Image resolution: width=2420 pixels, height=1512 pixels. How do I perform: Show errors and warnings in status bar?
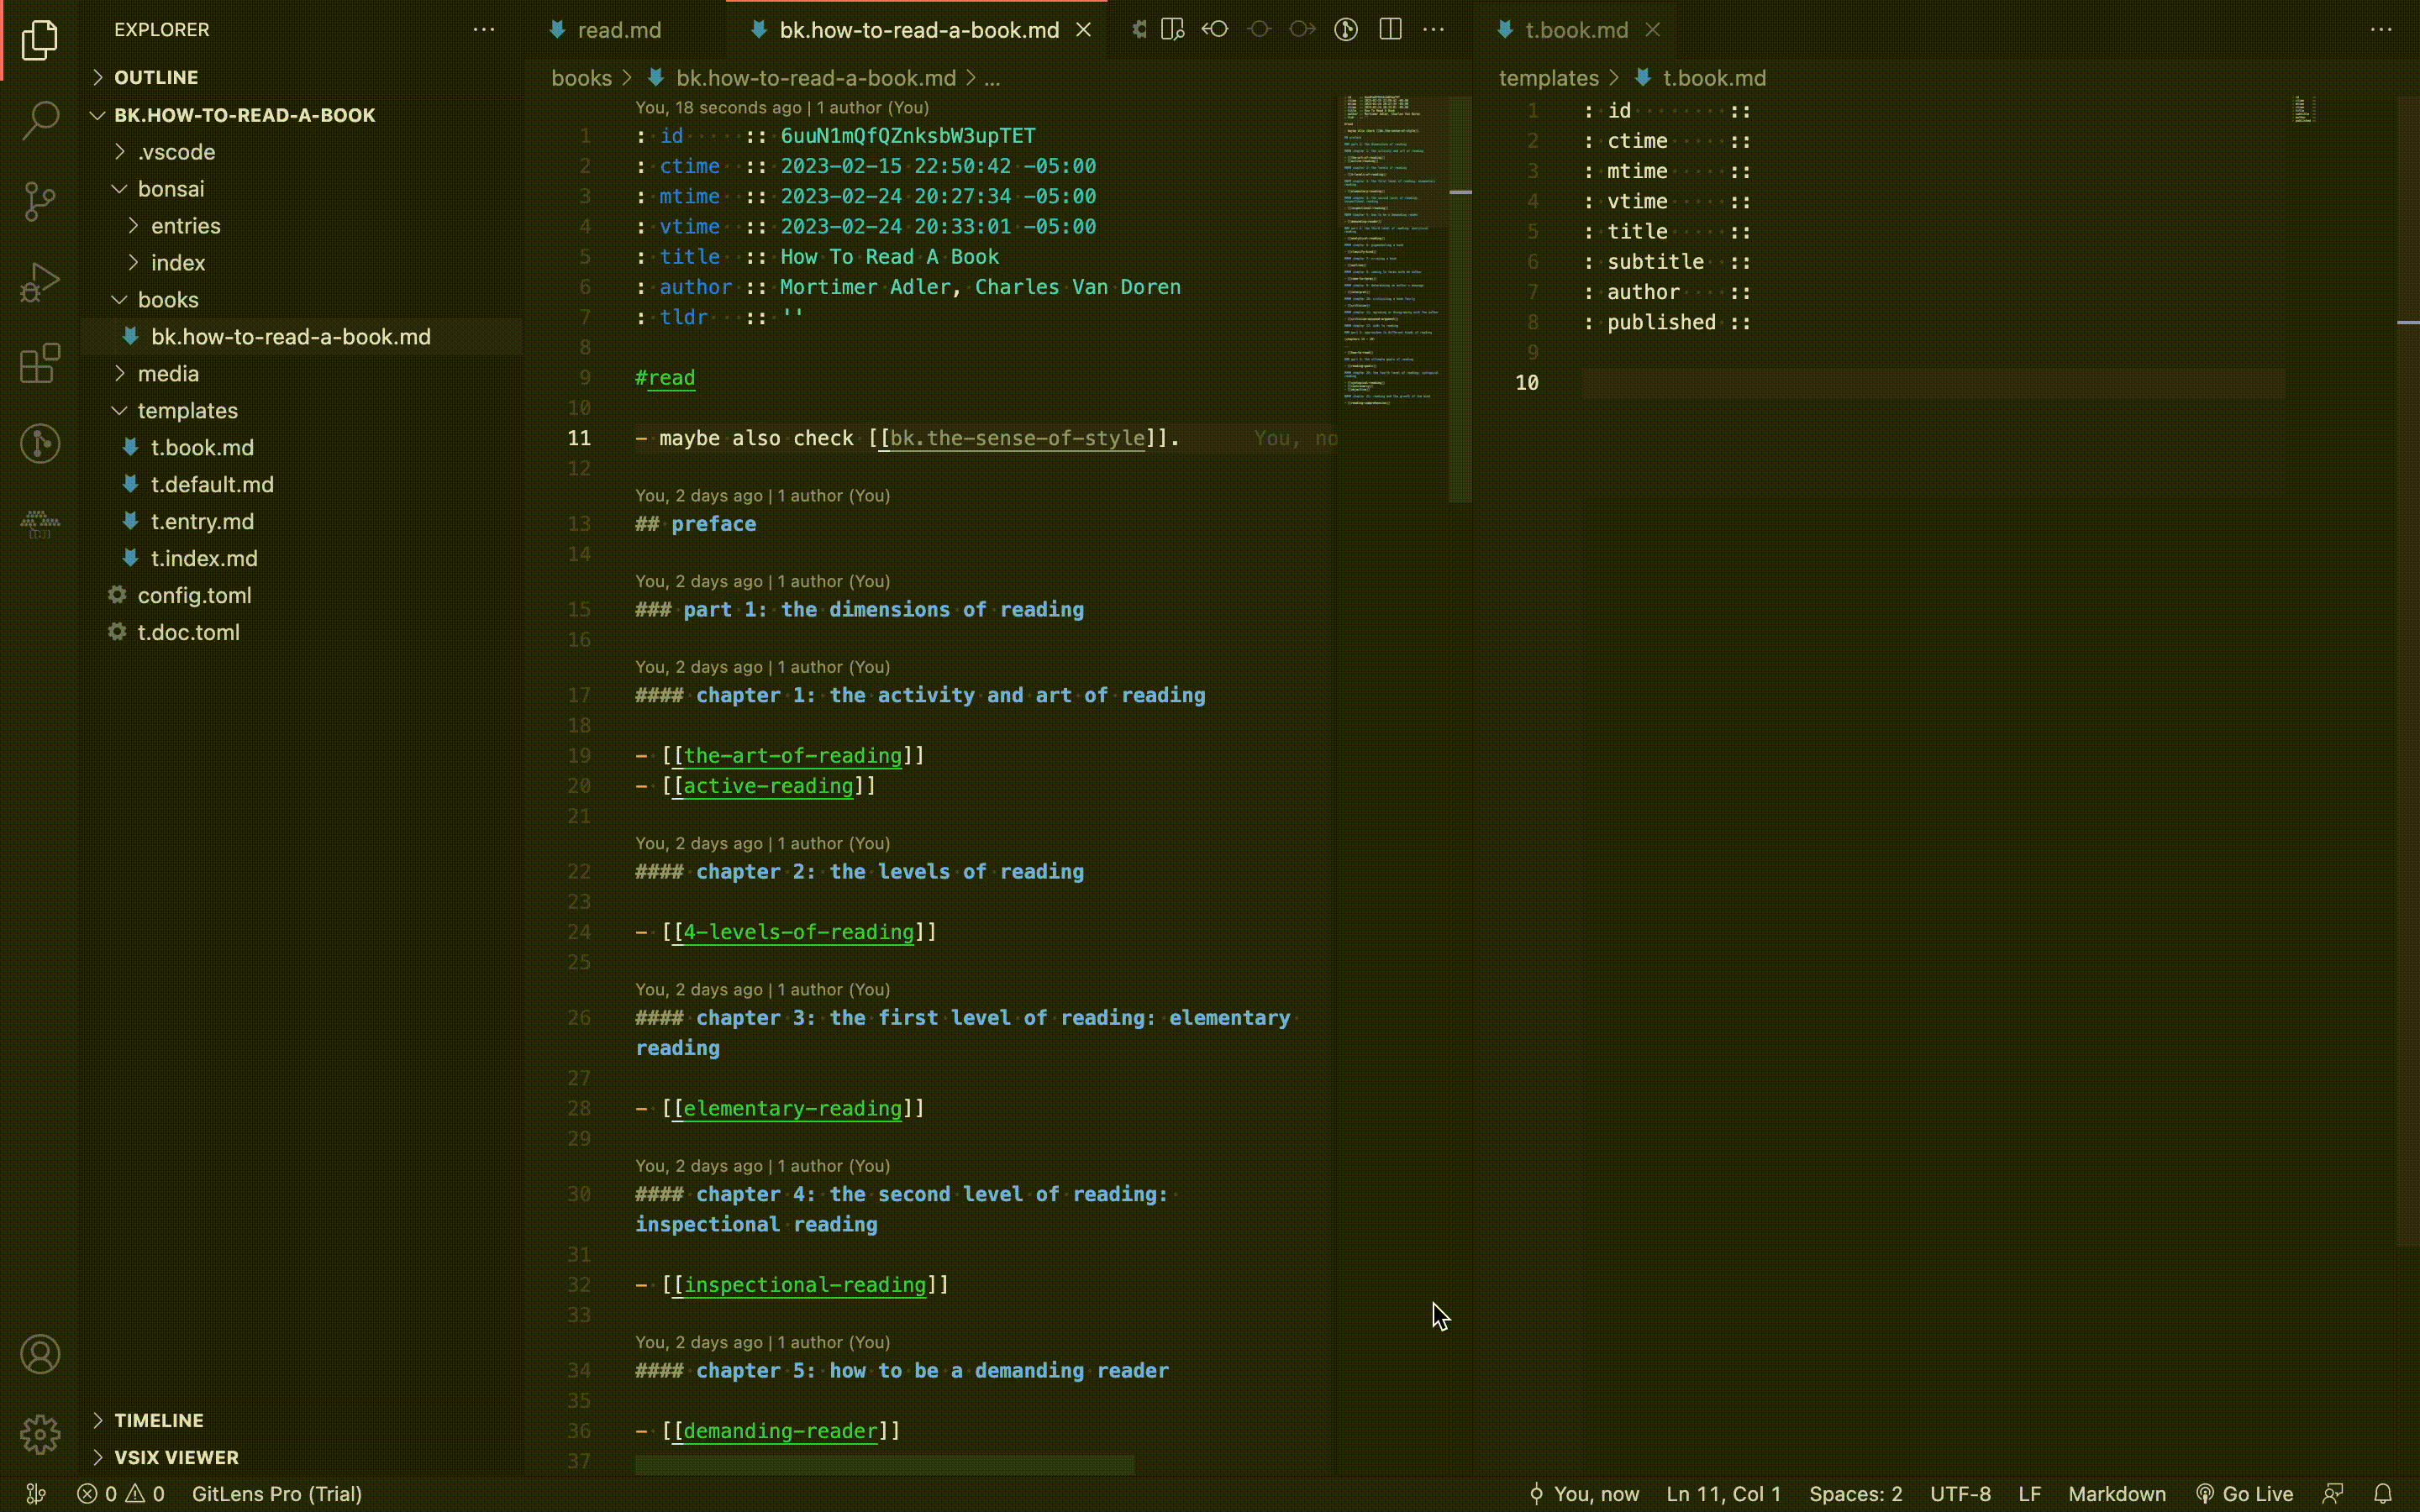click(x=121, y=1493)
